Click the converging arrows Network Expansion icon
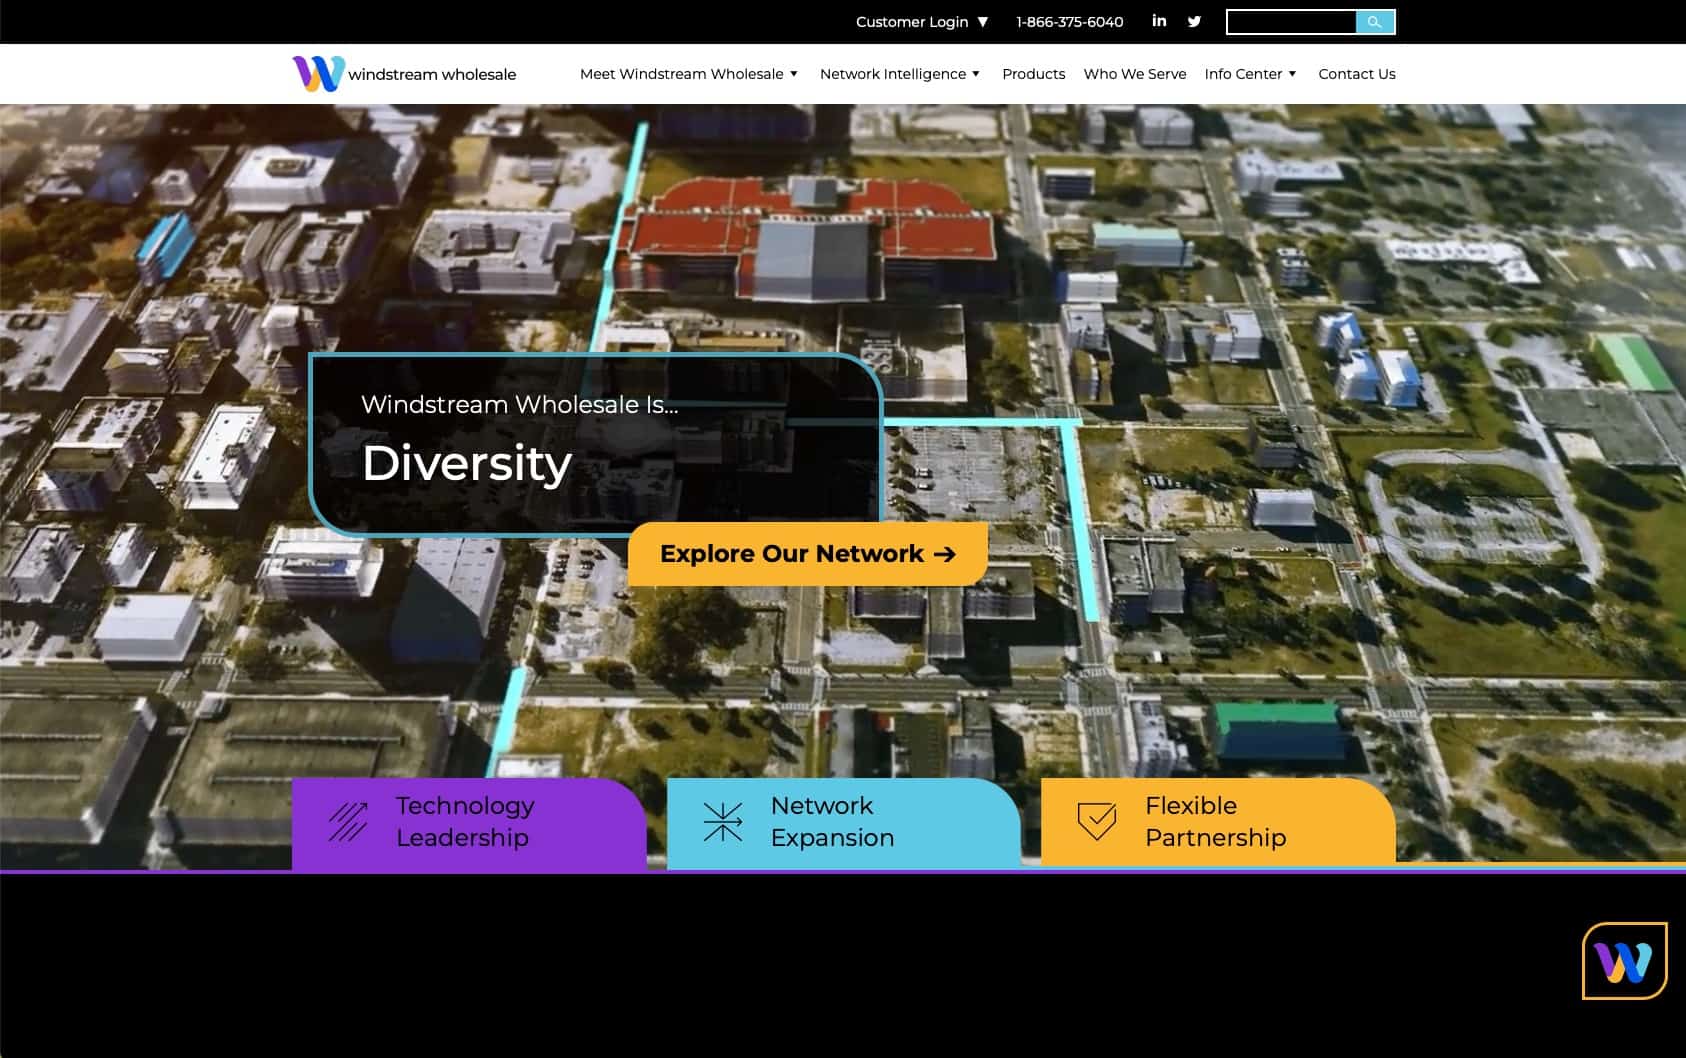 coord(722,822)
